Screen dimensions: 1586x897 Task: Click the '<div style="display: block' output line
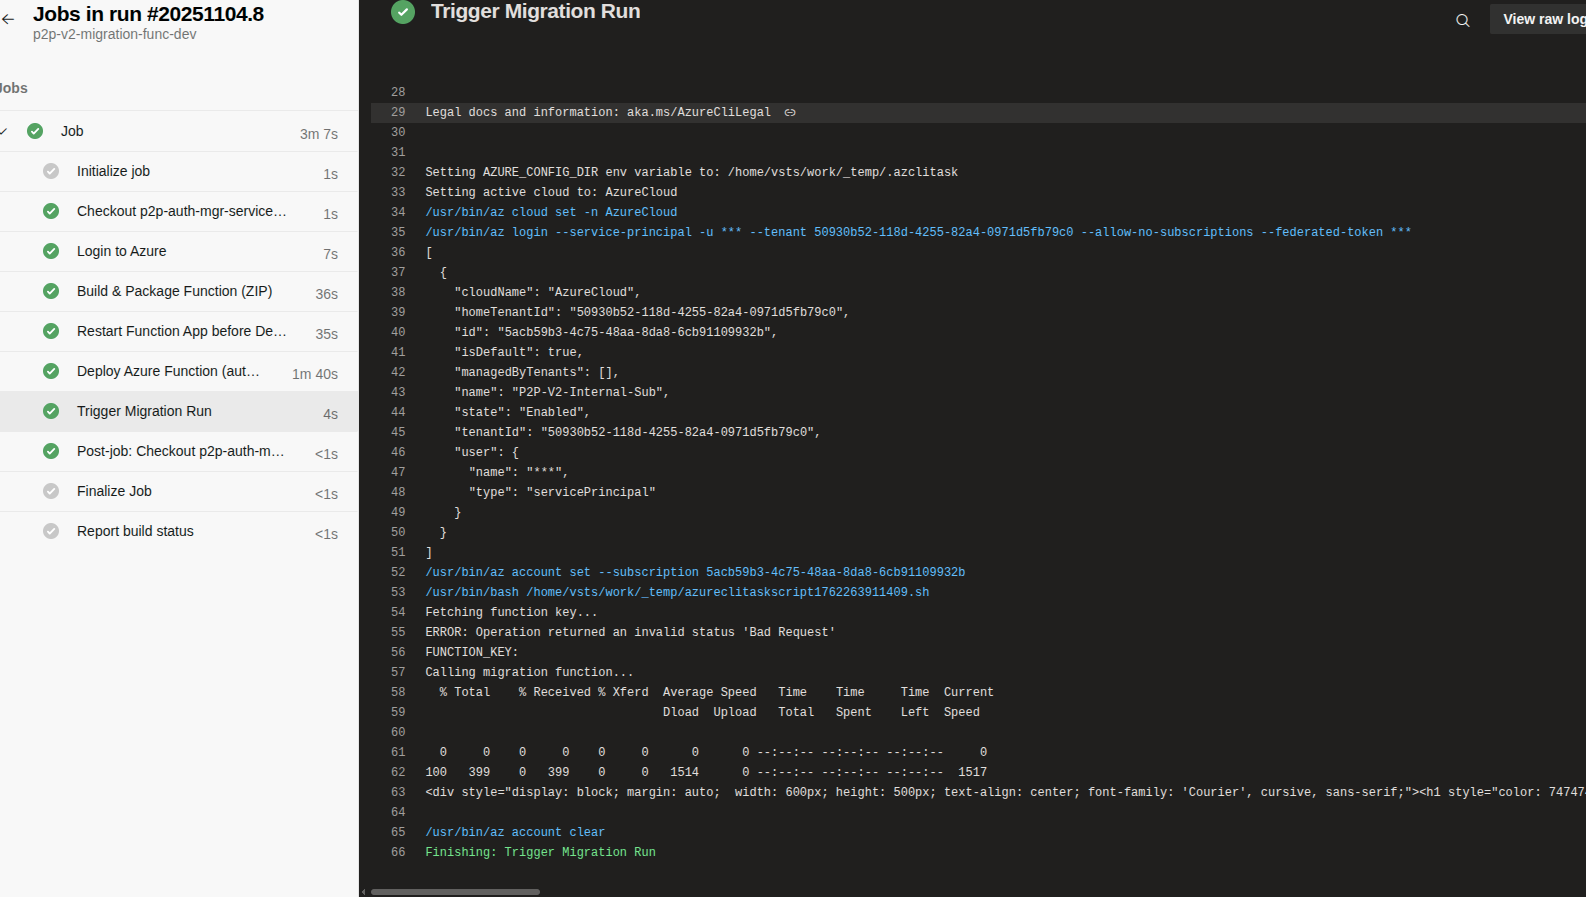tap(1005, 793)
